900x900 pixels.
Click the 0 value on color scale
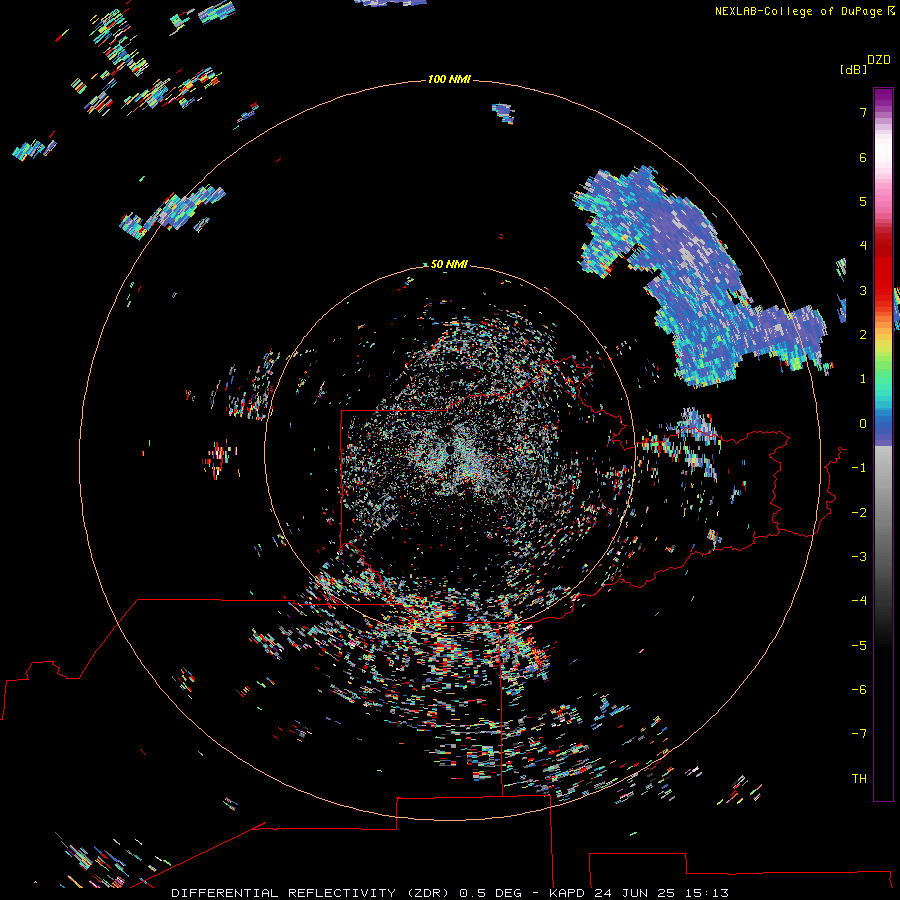pyautogui.click(x=863, y=424)
